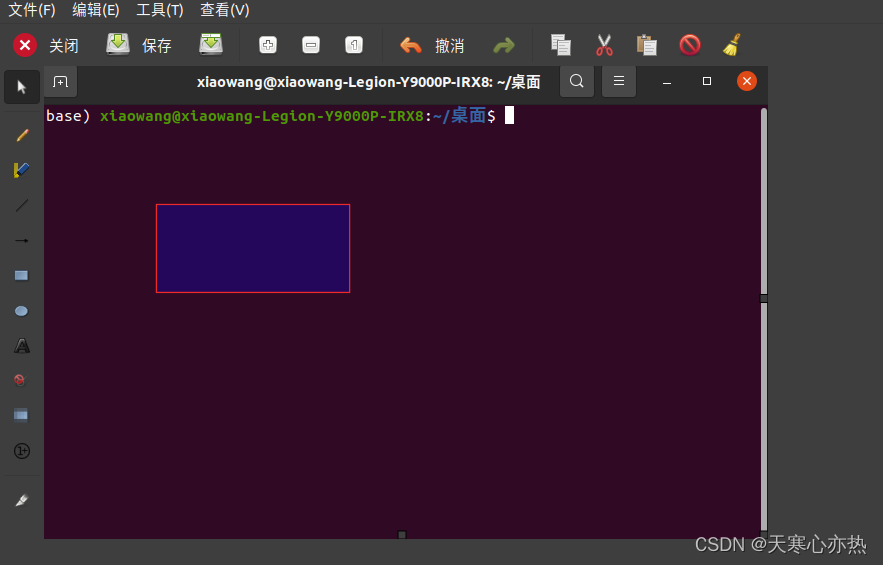Open the 查看(V) menu
Screen dimensions: 883x565
click(x=224, y=10)
